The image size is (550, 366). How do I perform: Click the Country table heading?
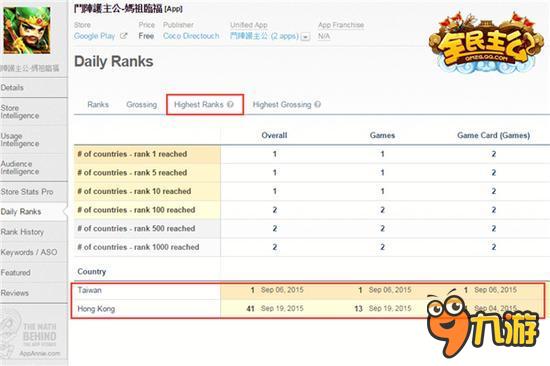tap(92, 272)
